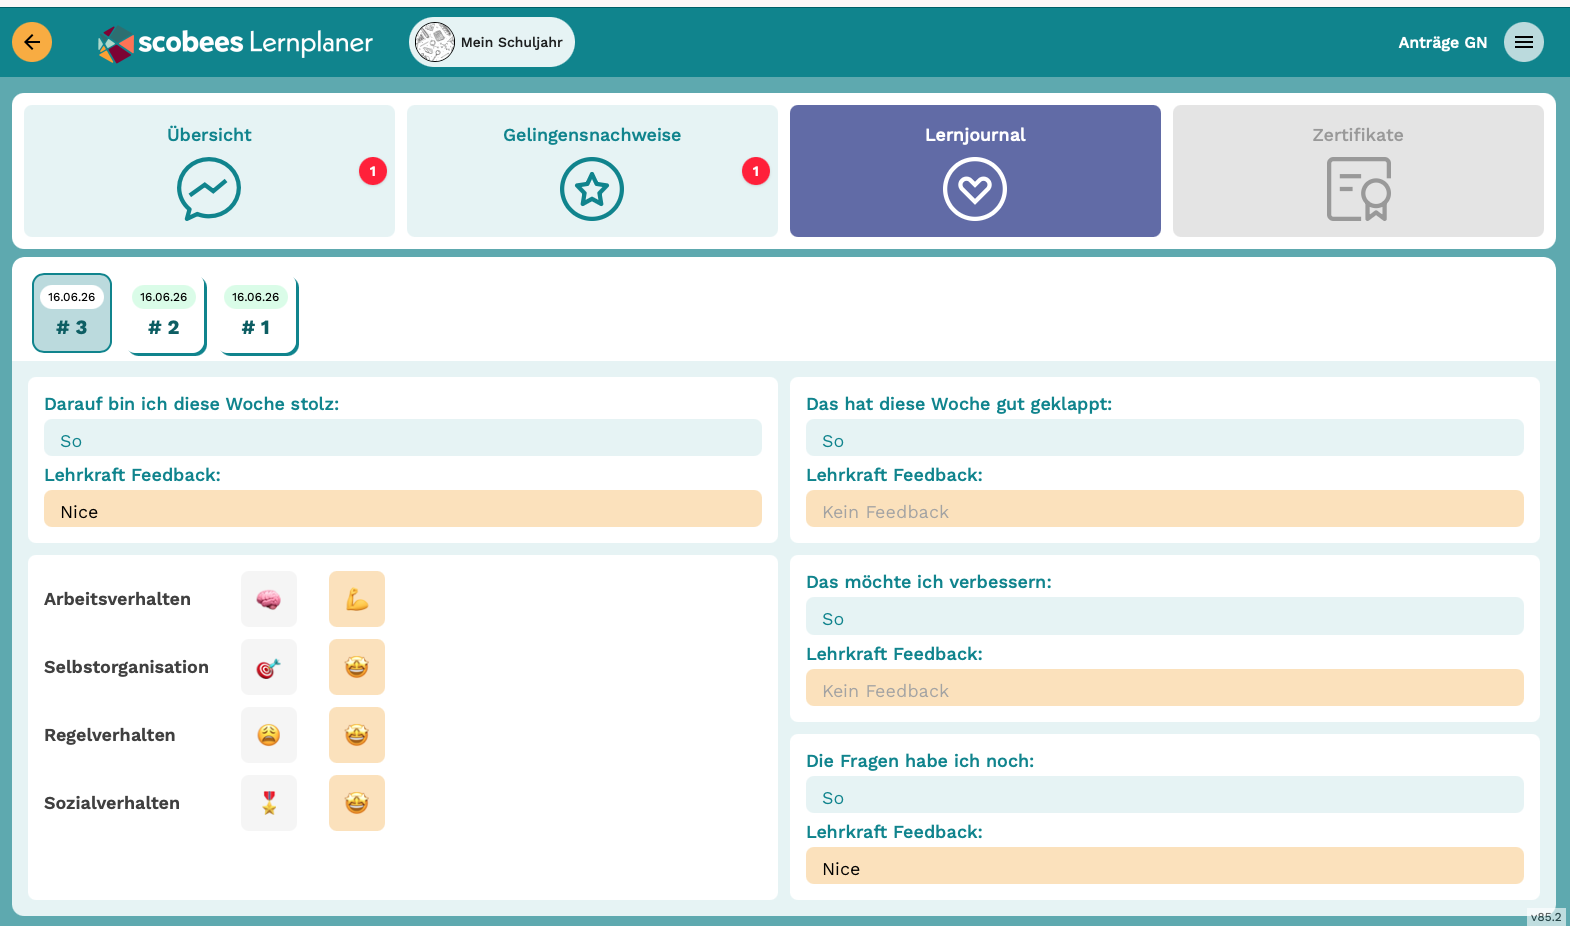Screen dimensions: 1570x926
Task: Click Nice feedback under Die Fragen habe ich noch
Action: pyautogui.click(x=1165, y=866)
